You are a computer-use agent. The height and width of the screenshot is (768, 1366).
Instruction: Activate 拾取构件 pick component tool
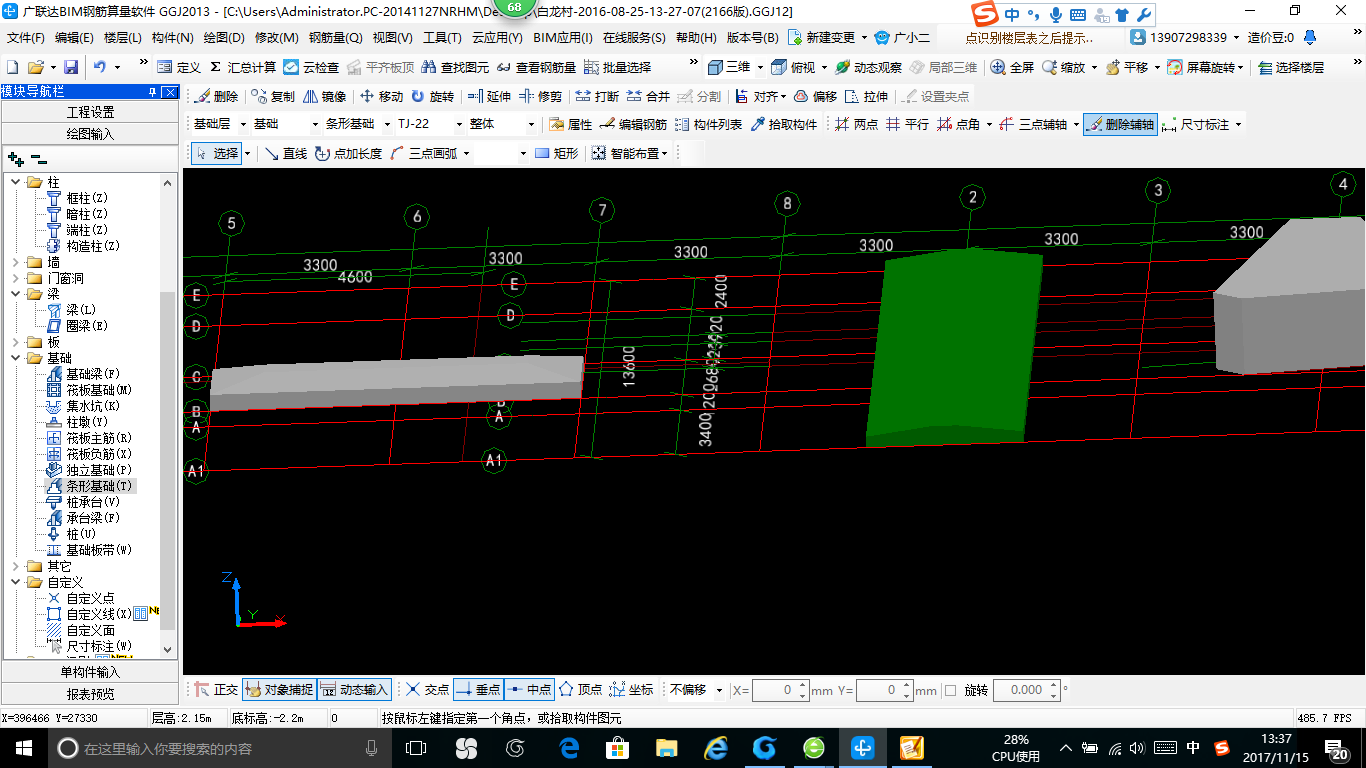[x=783, y=125]
